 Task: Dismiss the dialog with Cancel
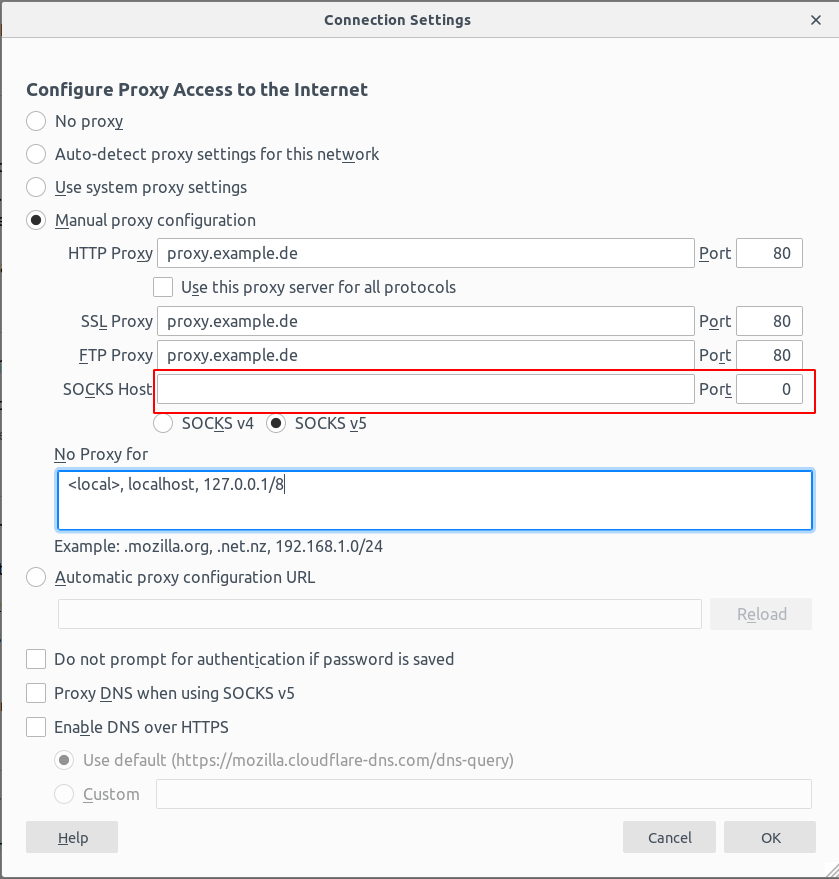tap(669, 837)
